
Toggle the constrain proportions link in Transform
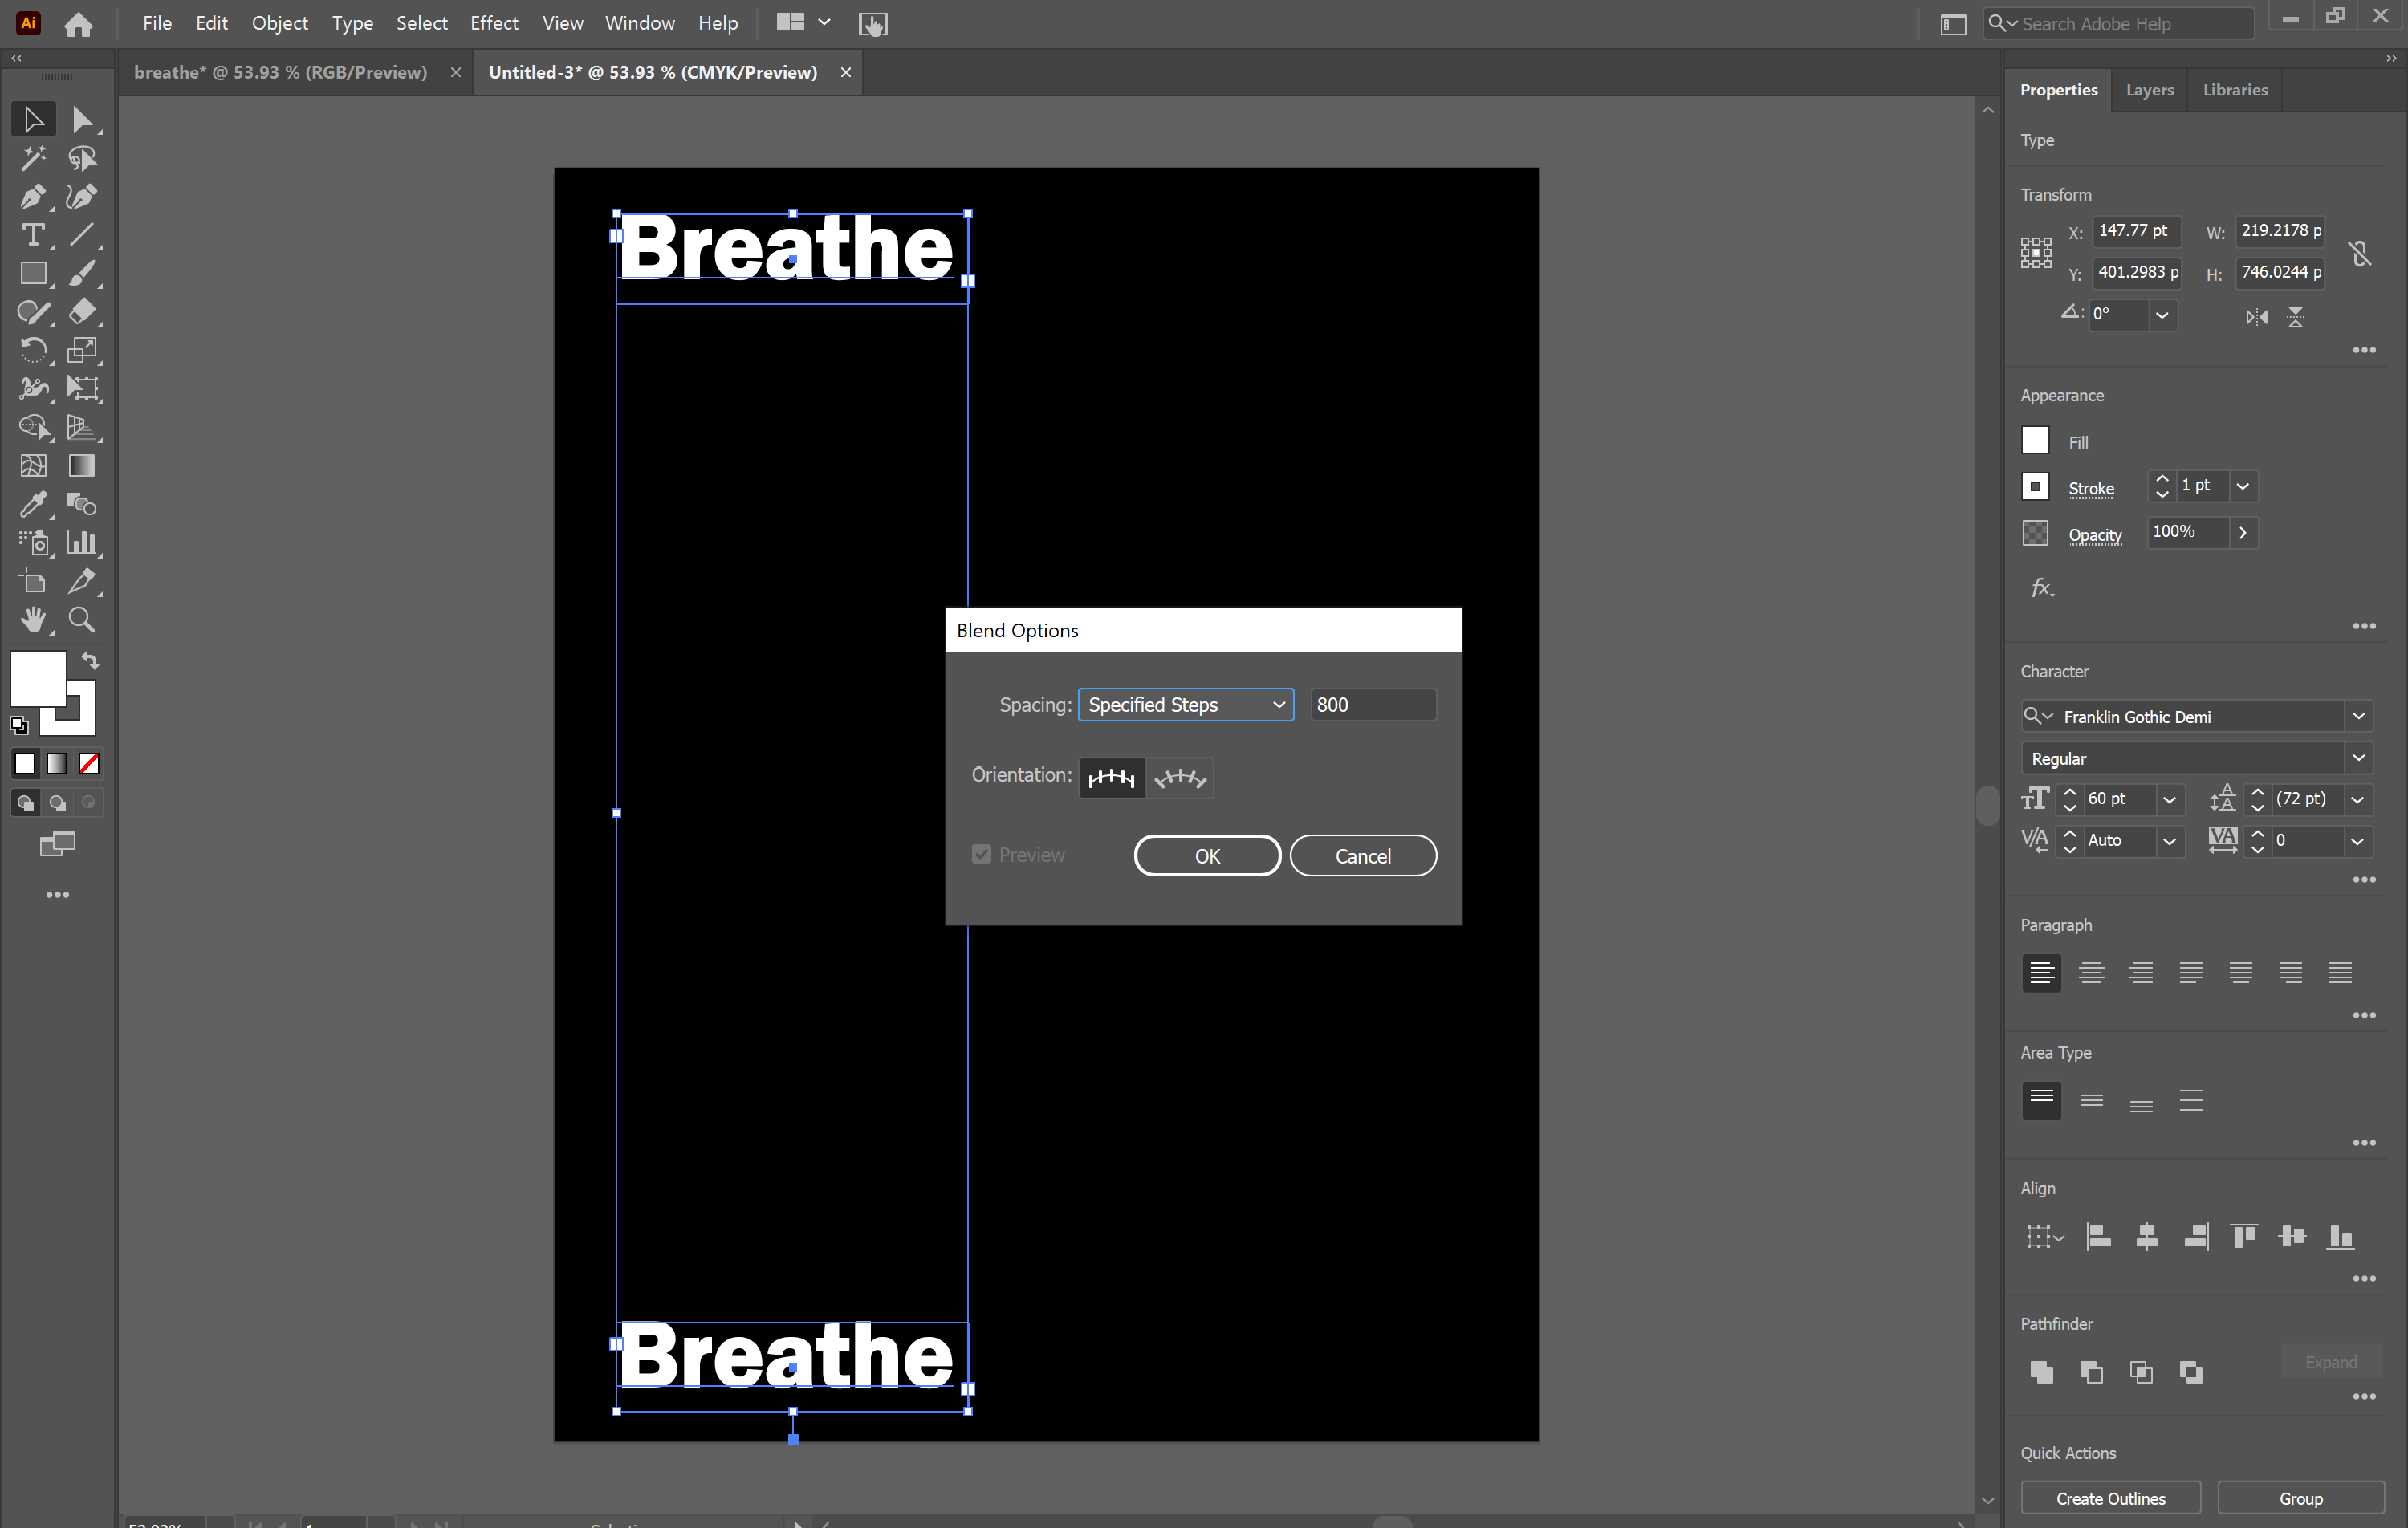(x=2361, y=253)
